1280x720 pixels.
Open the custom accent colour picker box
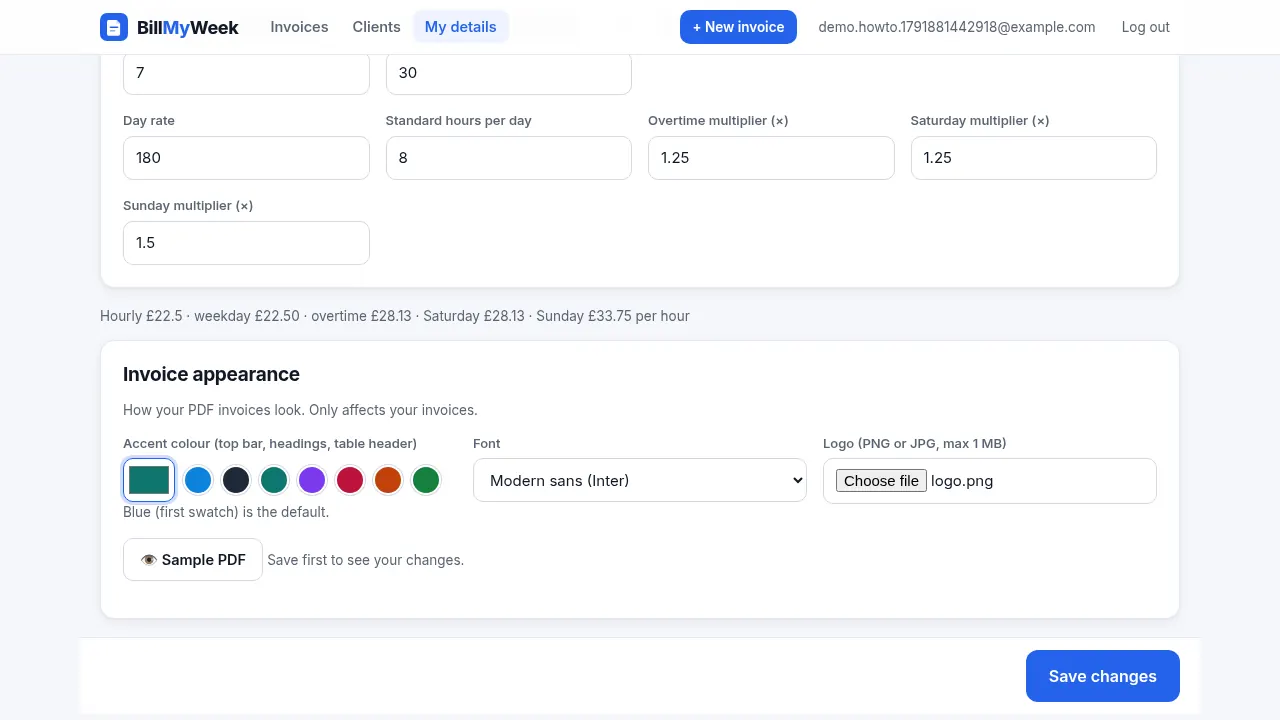tap(149, 480)
